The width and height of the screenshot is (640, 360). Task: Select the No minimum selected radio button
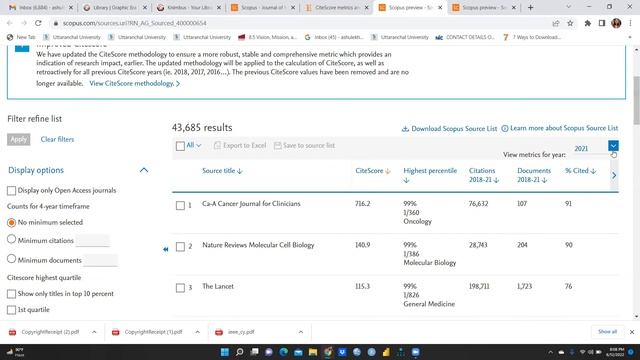click(11, 222)
